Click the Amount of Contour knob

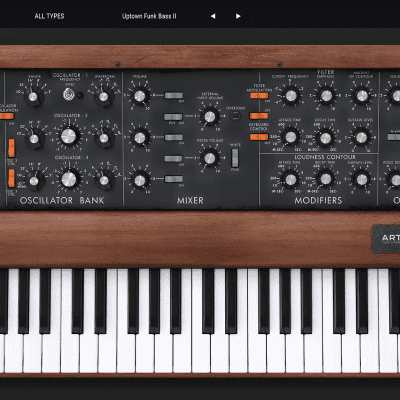pyautogui.click(x=362, y=96)
